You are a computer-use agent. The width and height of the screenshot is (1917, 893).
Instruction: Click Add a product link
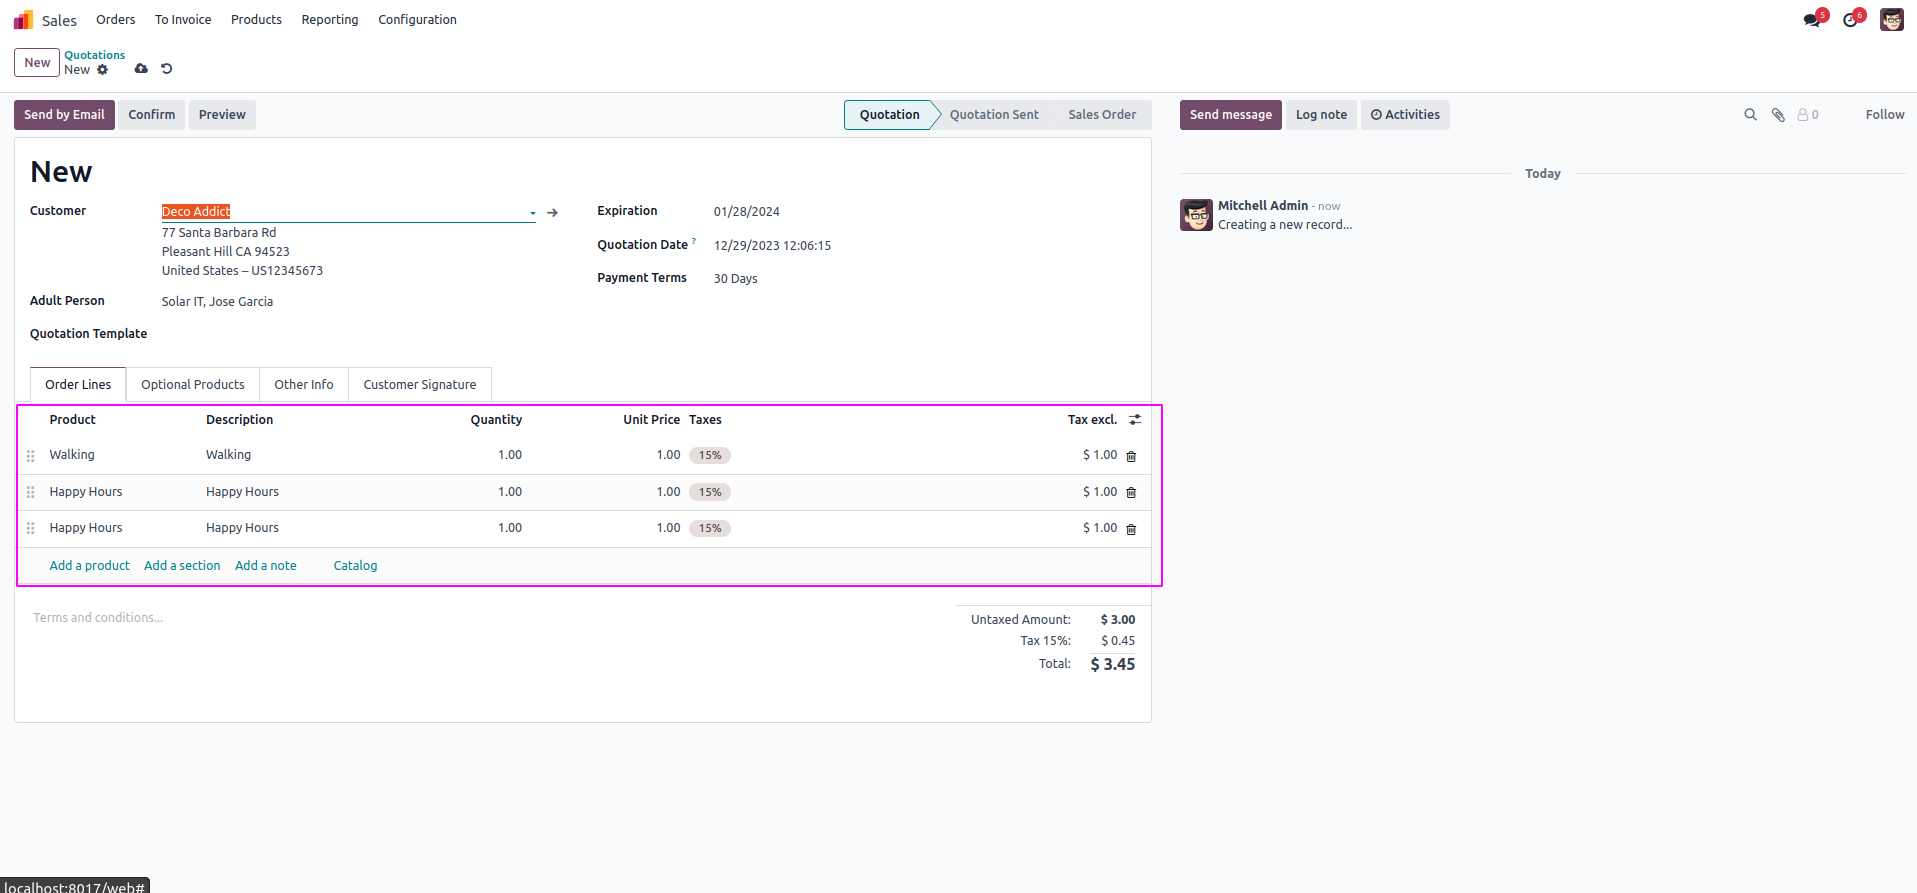pyautogui.click(x=90, y=566)
